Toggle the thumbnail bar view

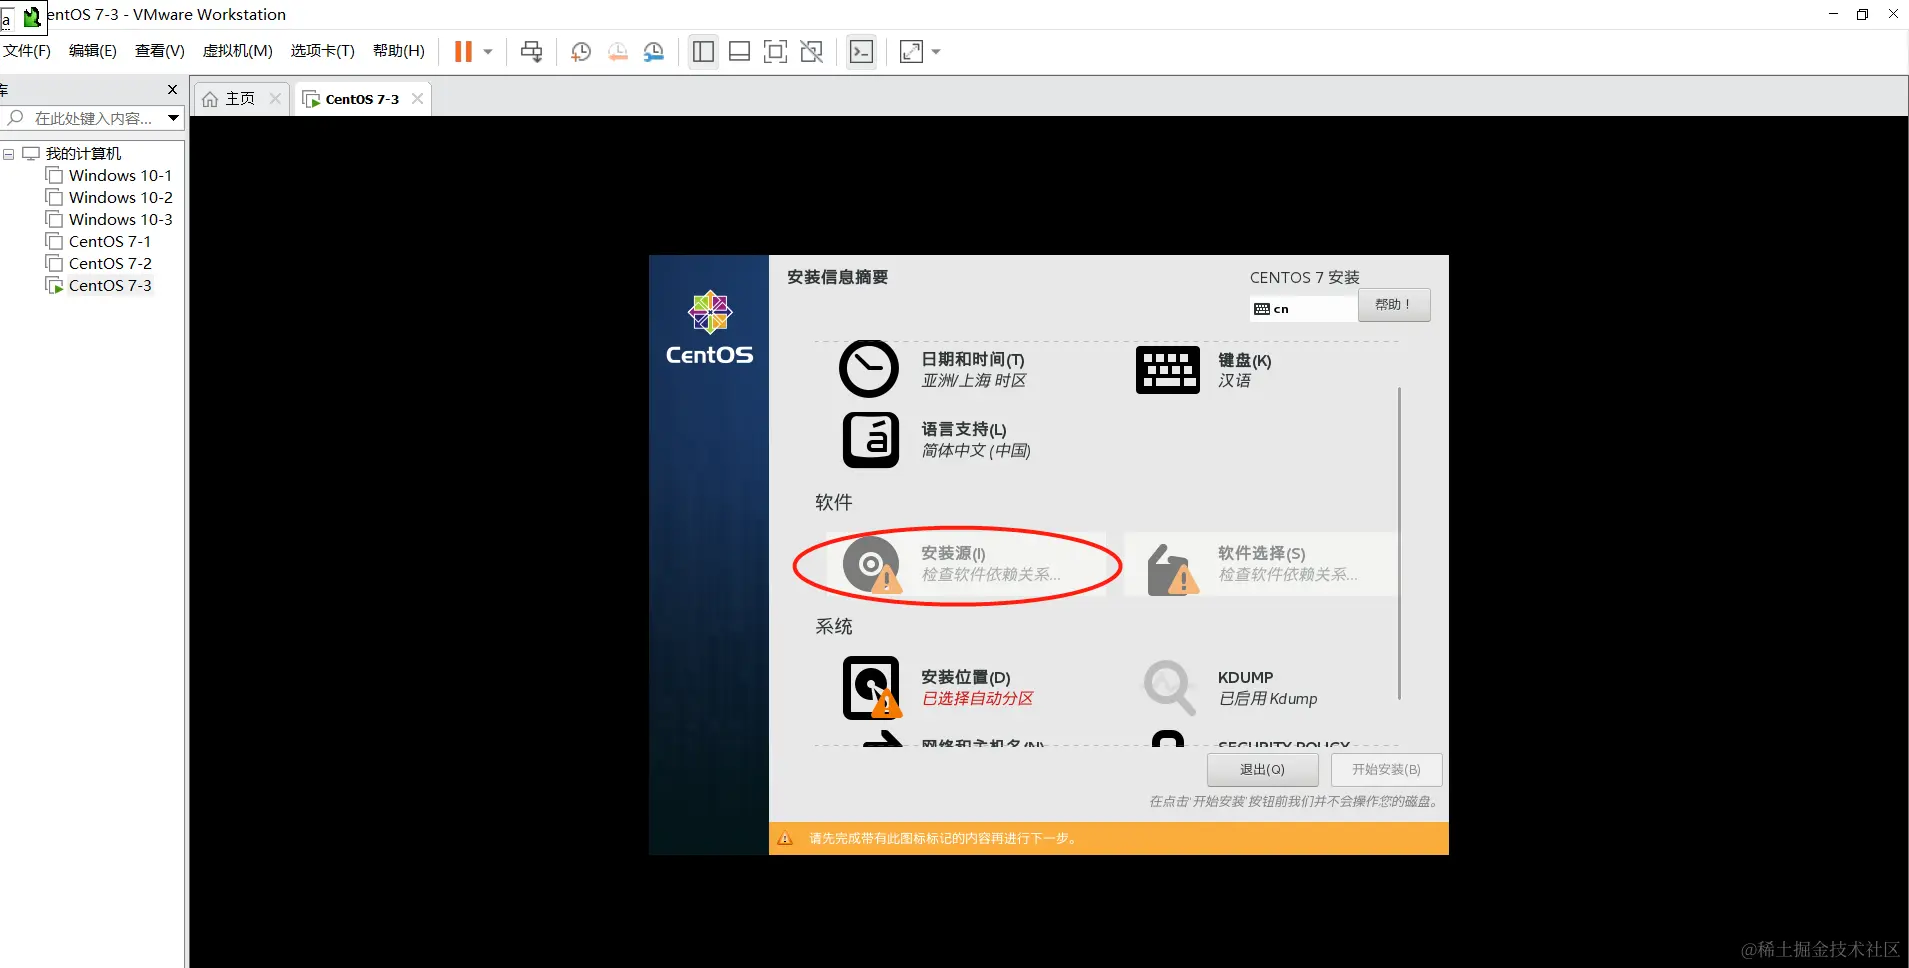[x=740, y=52]
